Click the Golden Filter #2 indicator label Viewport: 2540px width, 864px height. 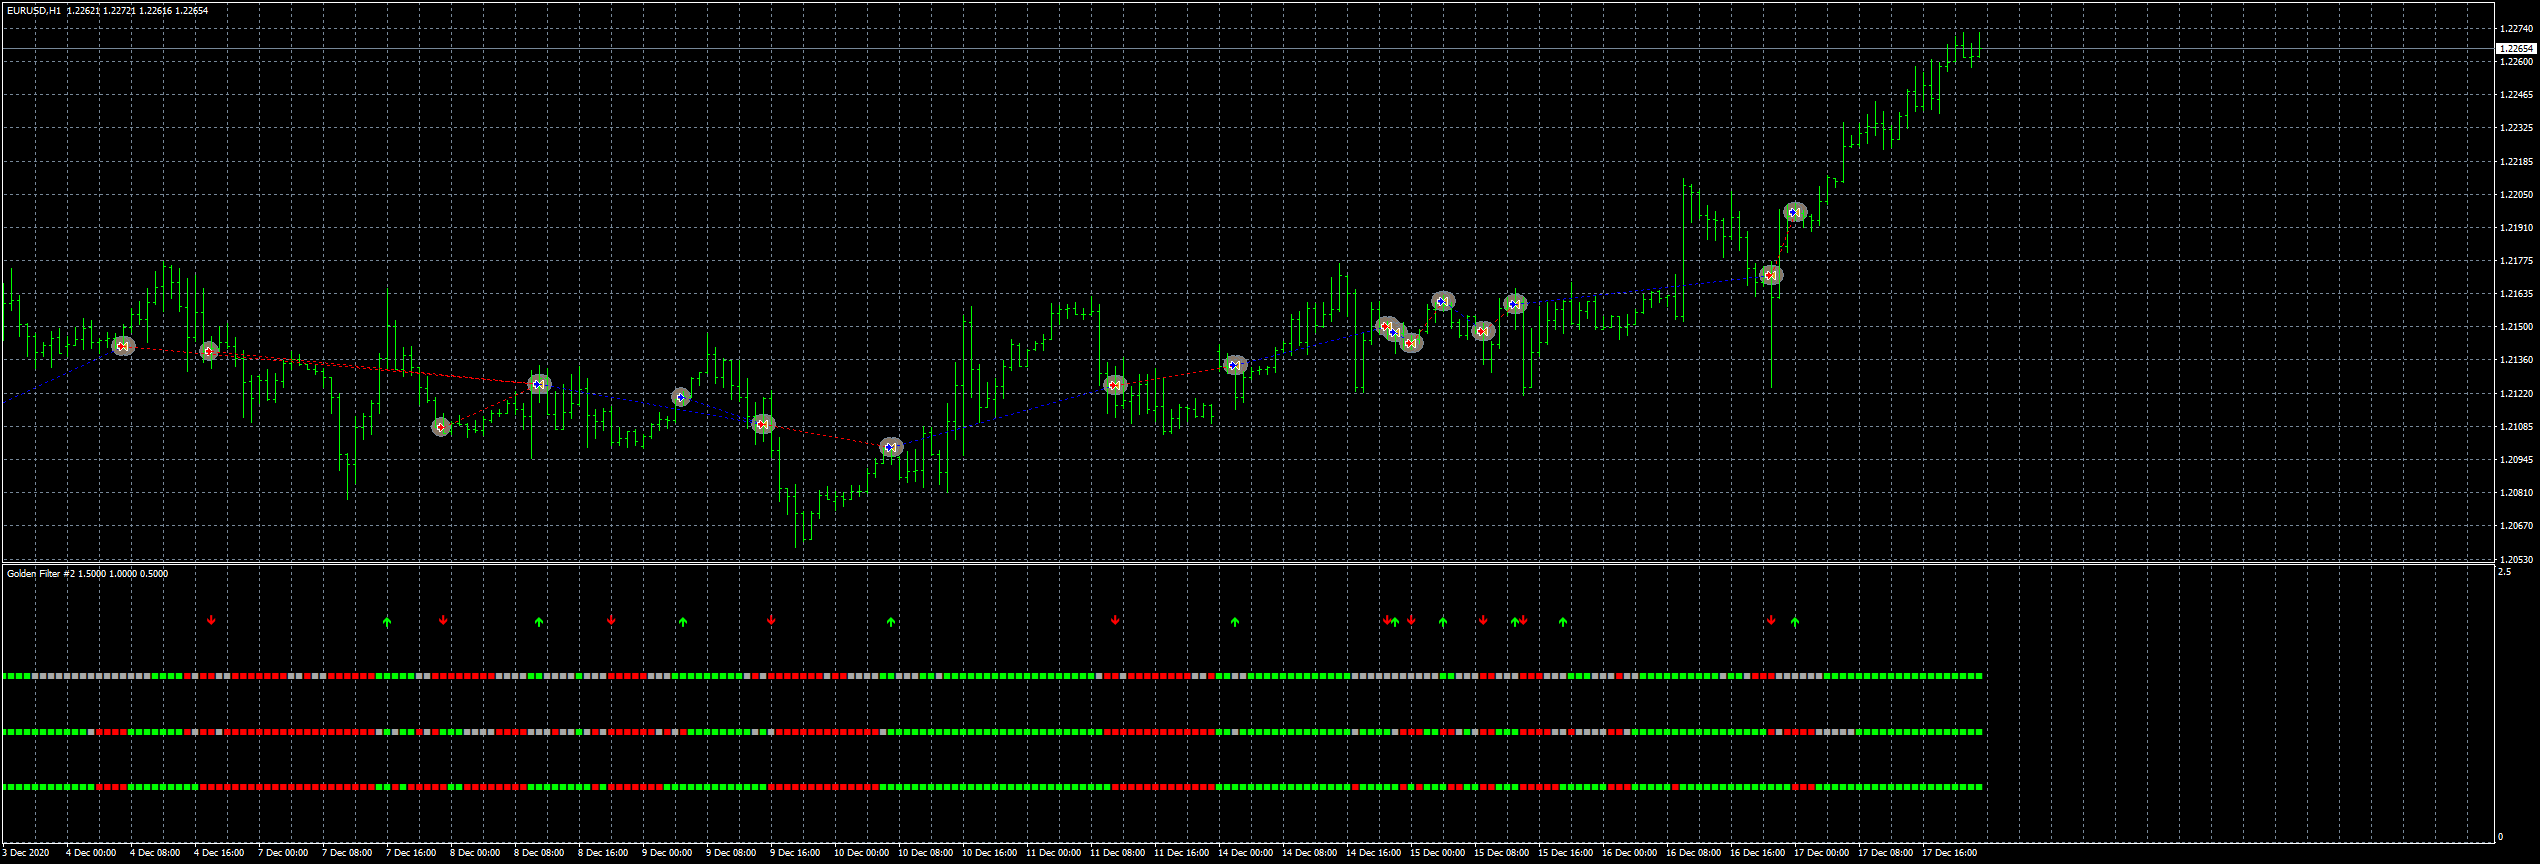(x=87, y=574)
